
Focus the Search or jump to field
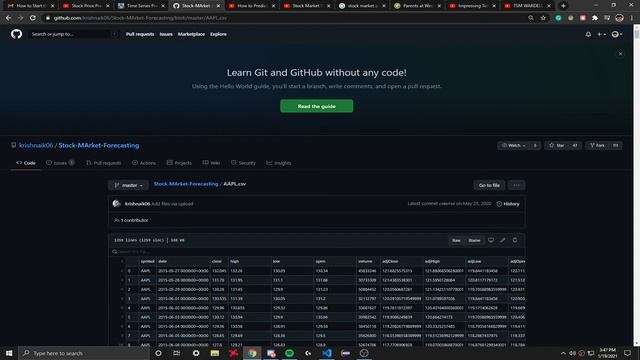(73, 34)
